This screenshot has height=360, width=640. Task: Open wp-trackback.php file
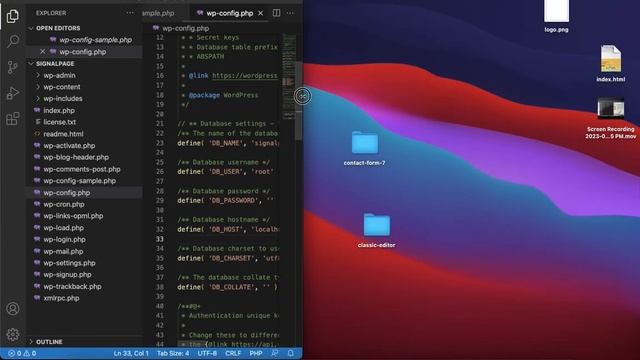tap(72, 287)
